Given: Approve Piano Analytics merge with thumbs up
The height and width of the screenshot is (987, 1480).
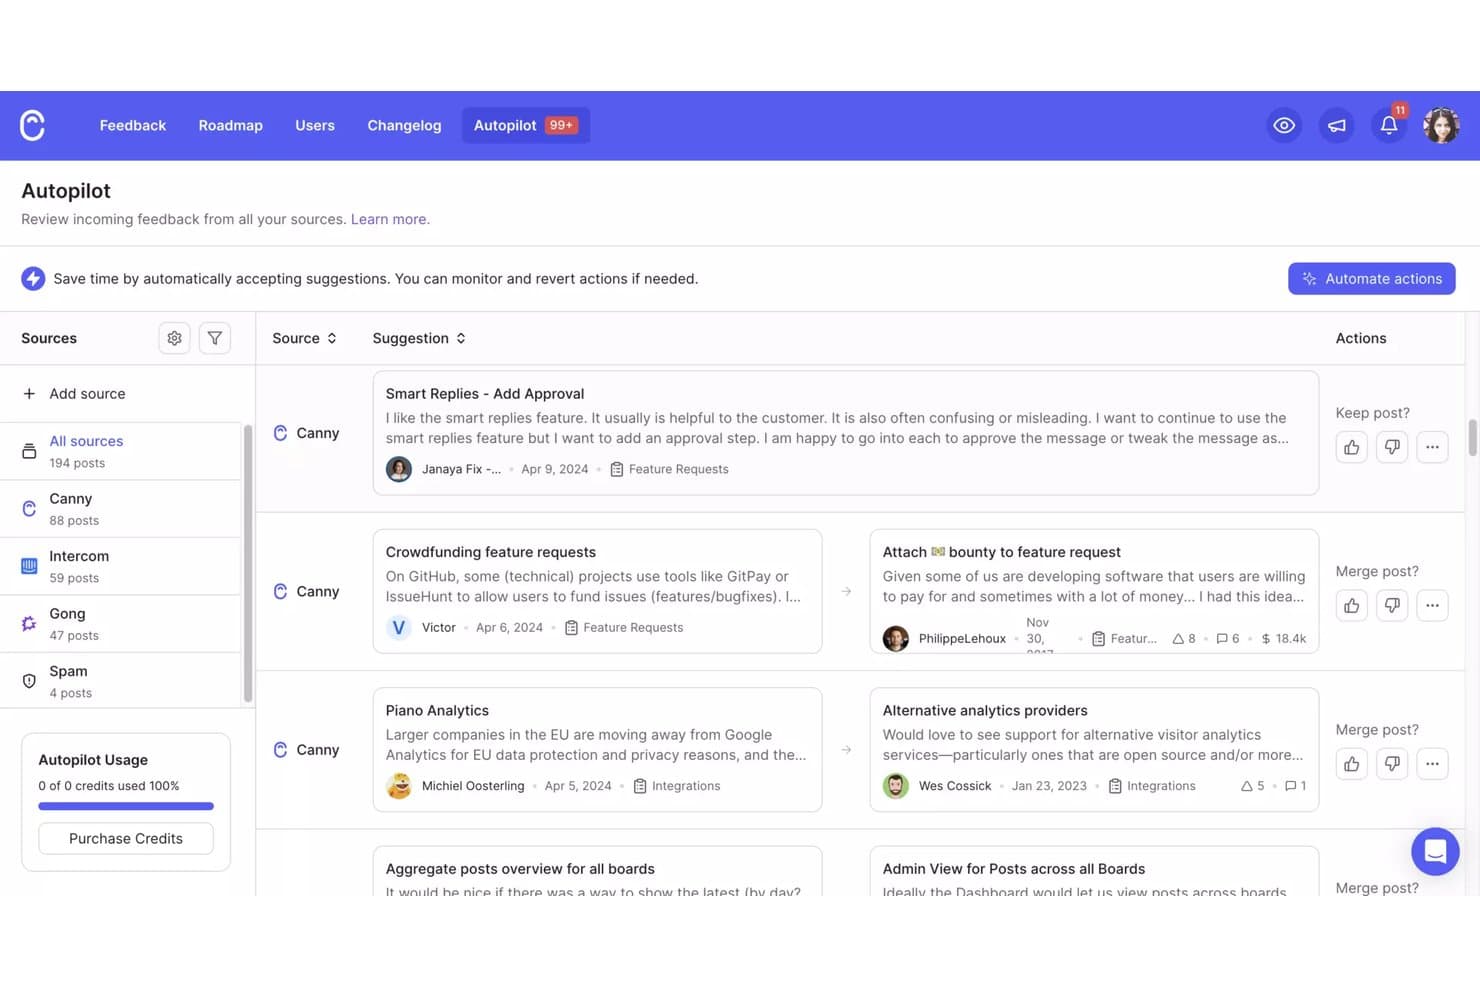Looking at the screenshot, I should [x=1351, y=764].
